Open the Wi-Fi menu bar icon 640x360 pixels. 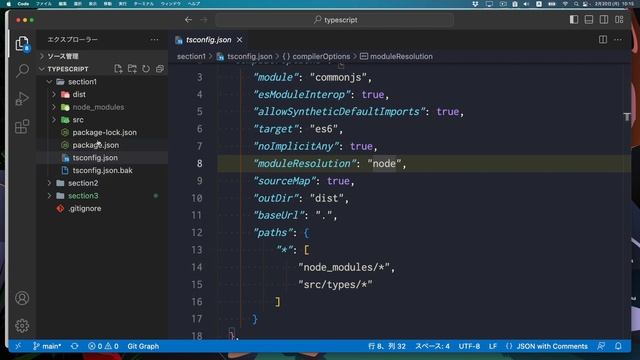(565, 4)
